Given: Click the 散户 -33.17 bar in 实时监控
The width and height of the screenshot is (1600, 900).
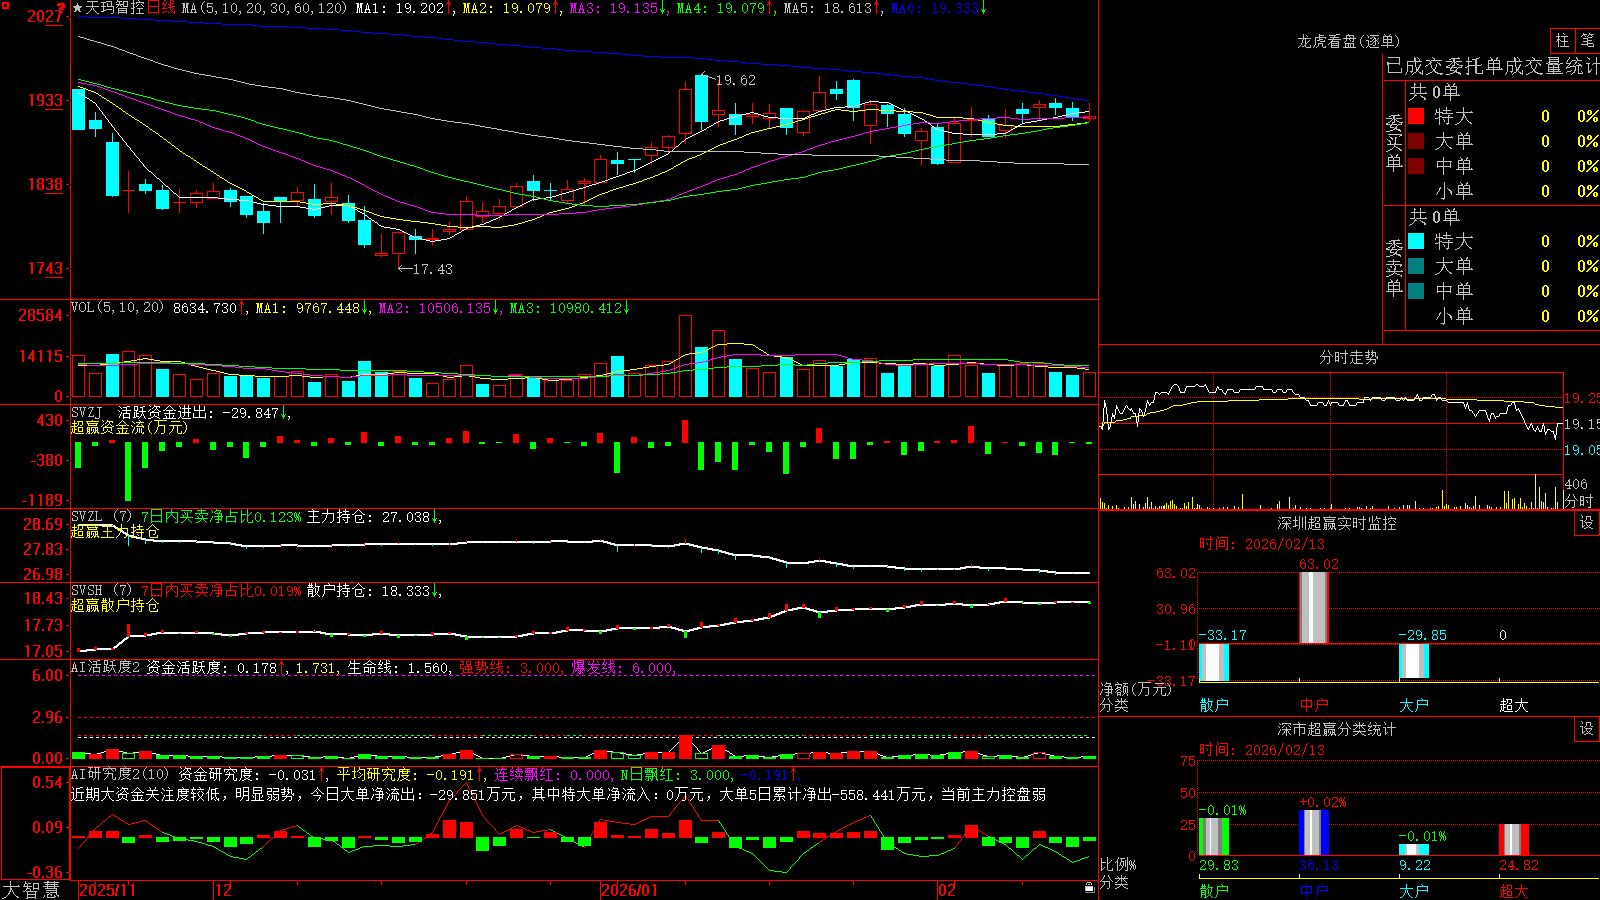Looking at the screenshot, I should 1213,662.
